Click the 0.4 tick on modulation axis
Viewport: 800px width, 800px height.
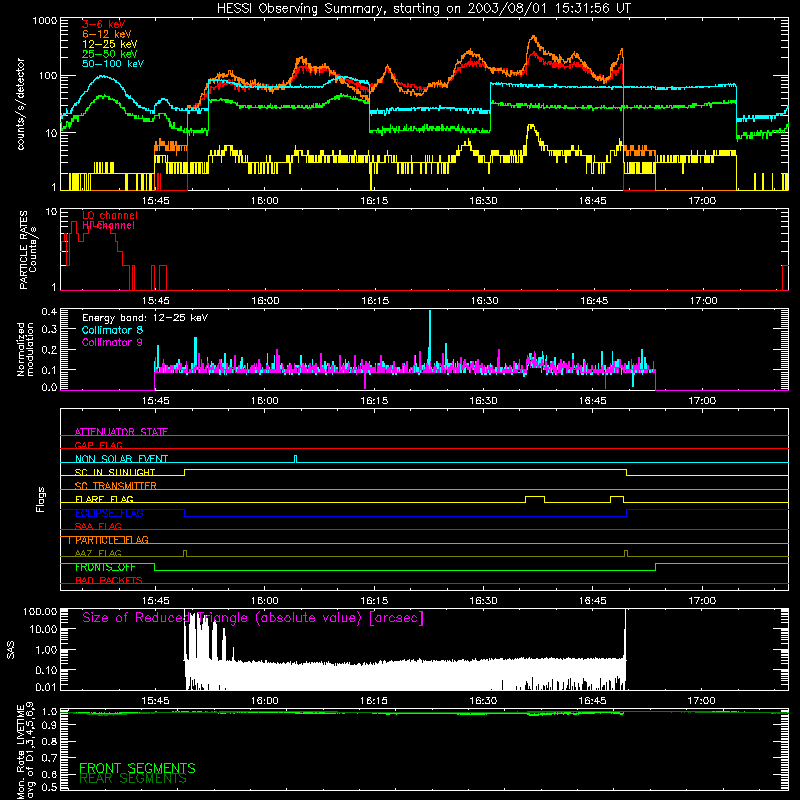49,311
